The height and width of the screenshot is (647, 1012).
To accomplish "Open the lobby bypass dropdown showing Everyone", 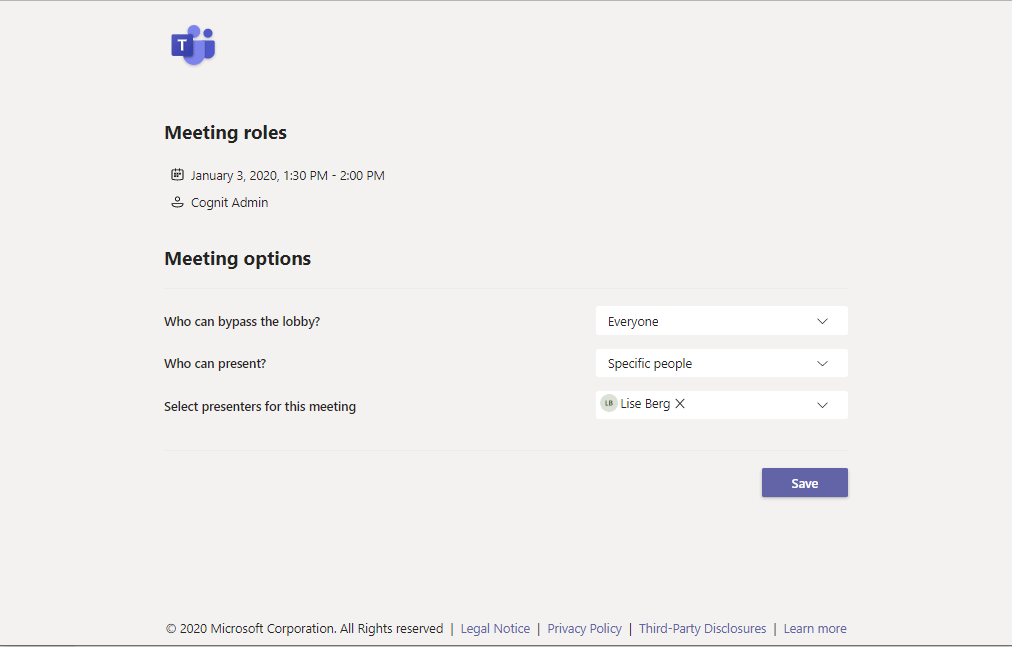I will click(x=721, y=321).
